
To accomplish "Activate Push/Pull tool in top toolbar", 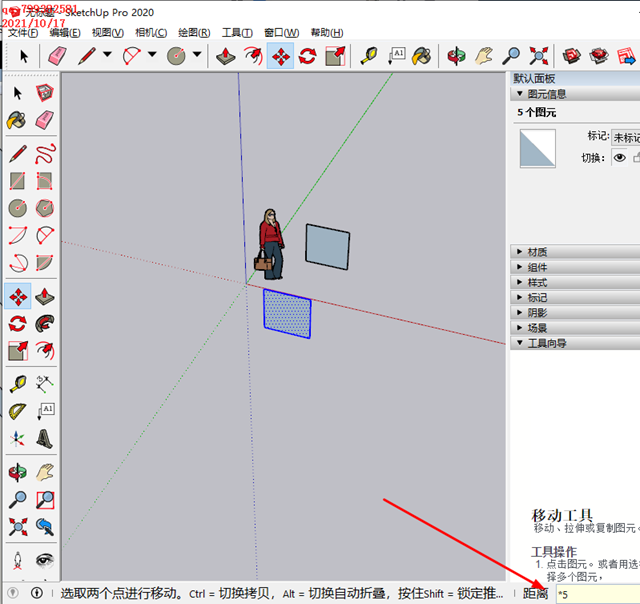I will tap(226, 56).
